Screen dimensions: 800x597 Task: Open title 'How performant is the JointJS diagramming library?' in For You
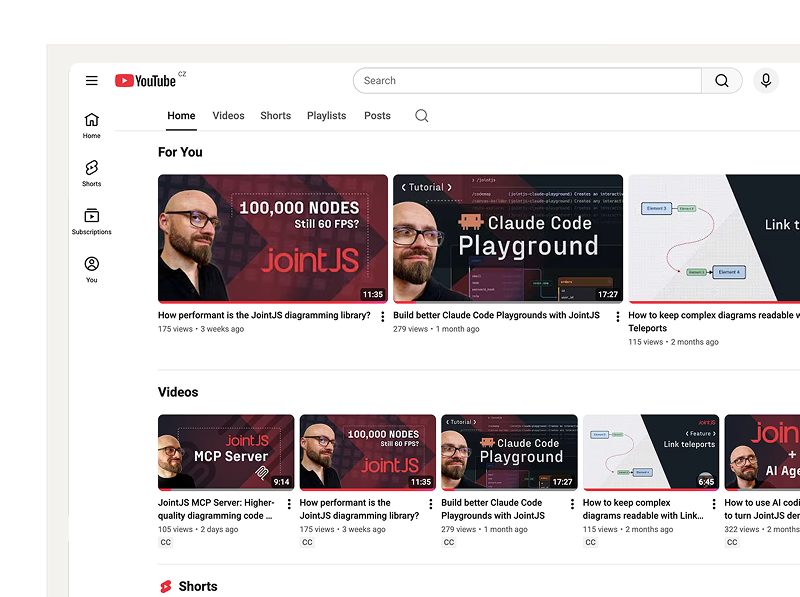coord(264,315)
